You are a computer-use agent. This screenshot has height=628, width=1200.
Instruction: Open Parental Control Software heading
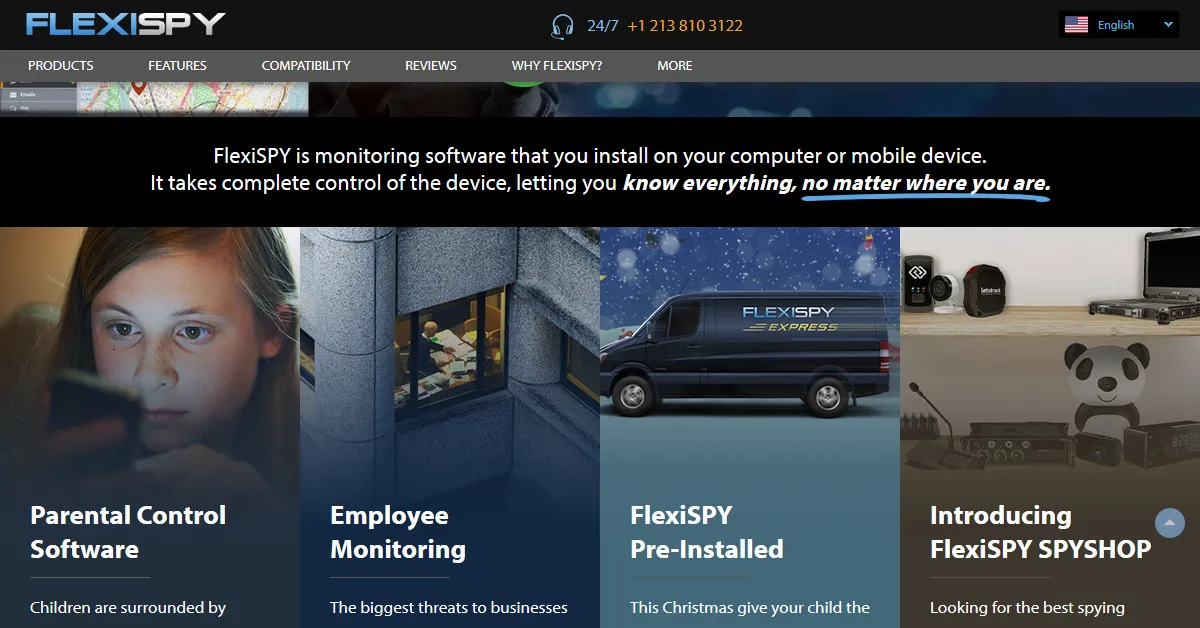click(x=128, y=532)
